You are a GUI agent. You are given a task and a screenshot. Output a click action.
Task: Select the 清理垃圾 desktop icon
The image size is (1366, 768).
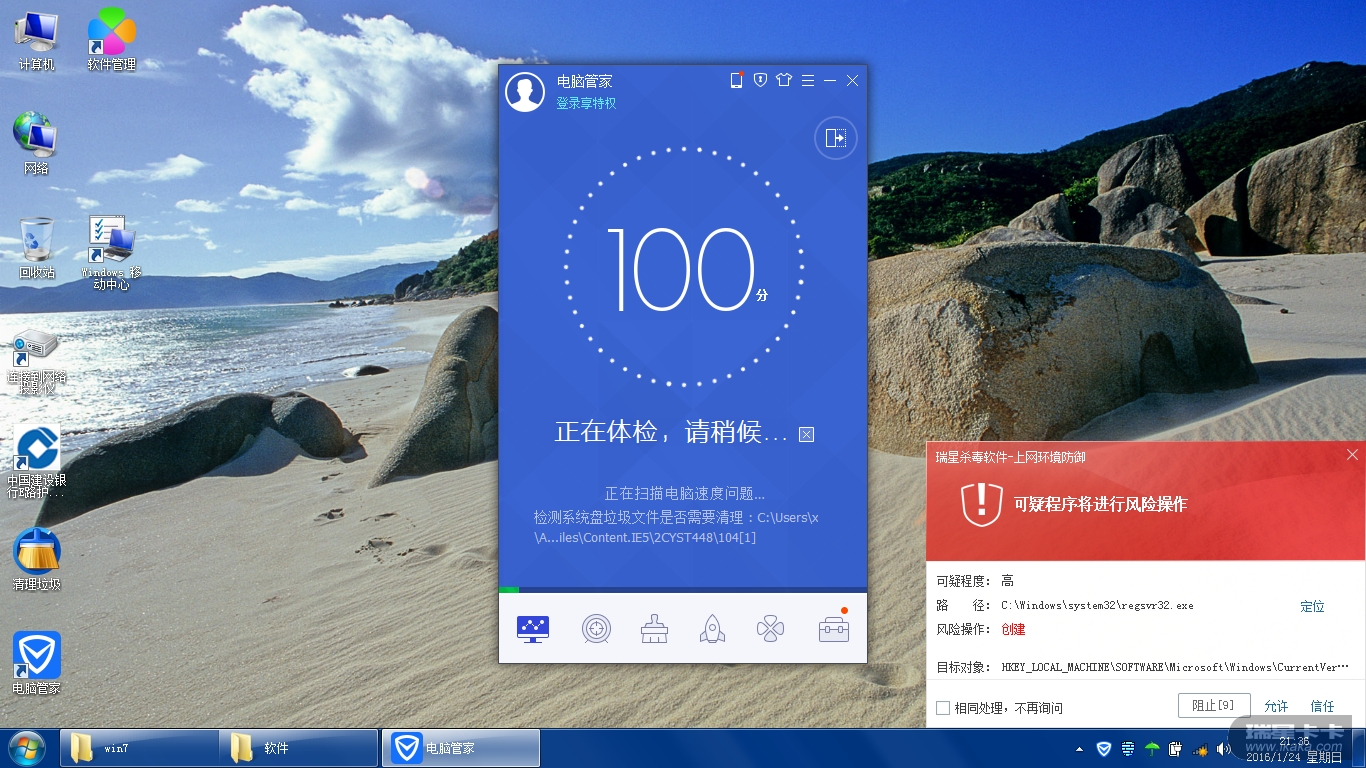click(x=37, y=560)
